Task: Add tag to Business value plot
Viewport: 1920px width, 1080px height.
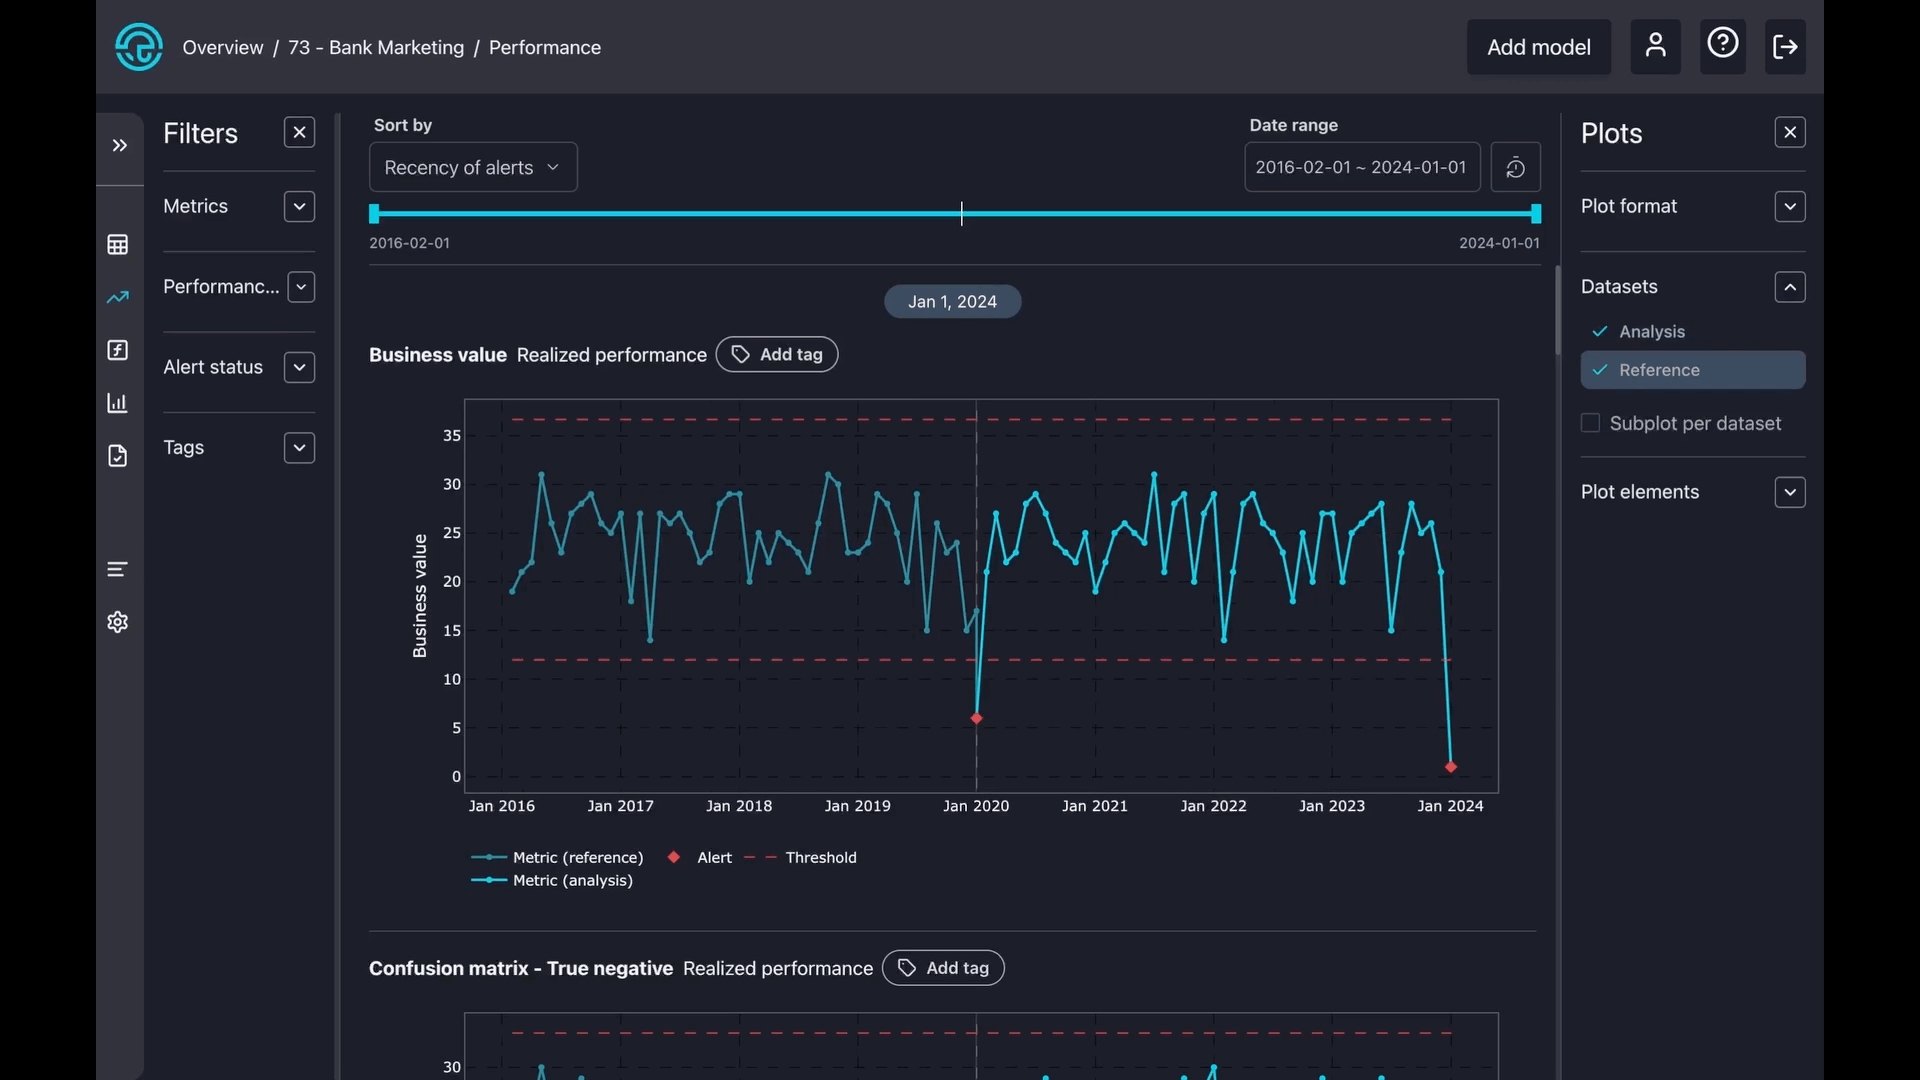Action: pos(777,355)
